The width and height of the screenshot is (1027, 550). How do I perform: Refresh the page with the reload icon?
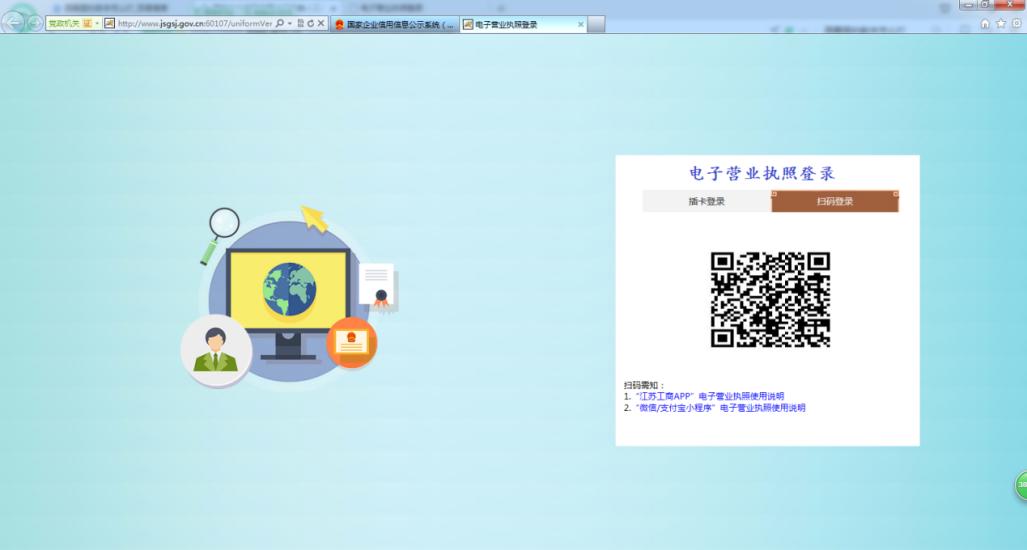310,24
